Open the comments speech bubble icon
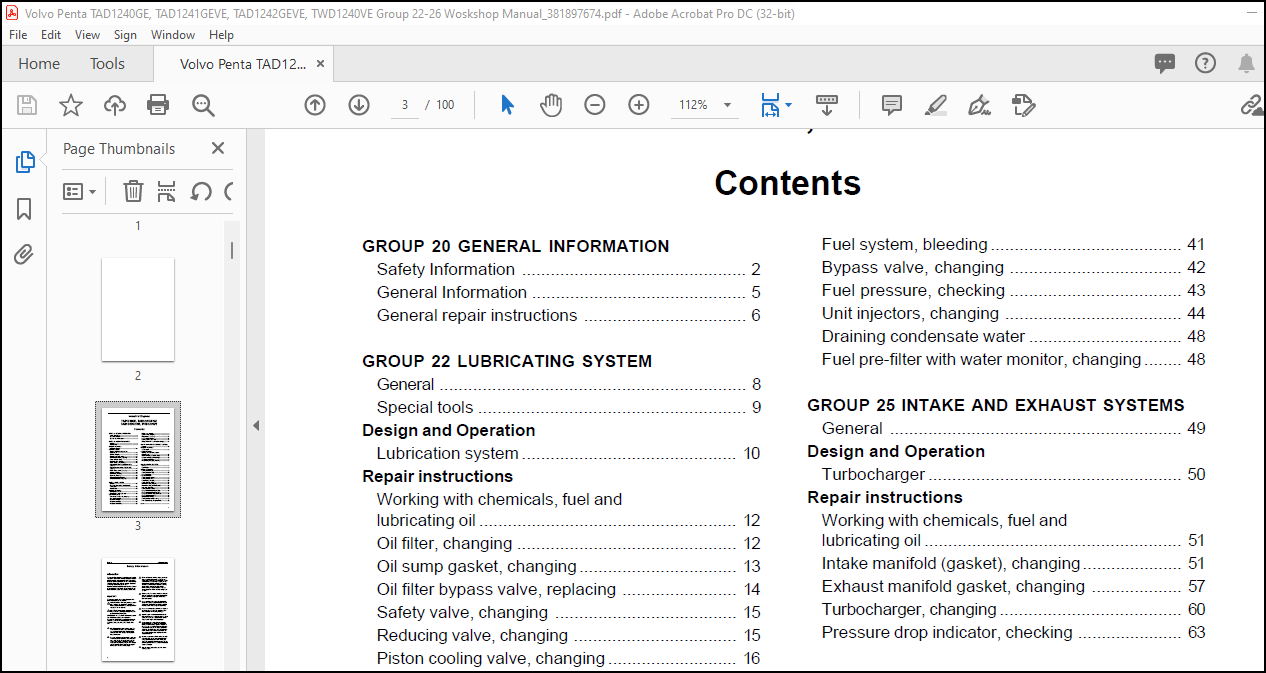This screenshot has width=1266, height=673. 1165,63
